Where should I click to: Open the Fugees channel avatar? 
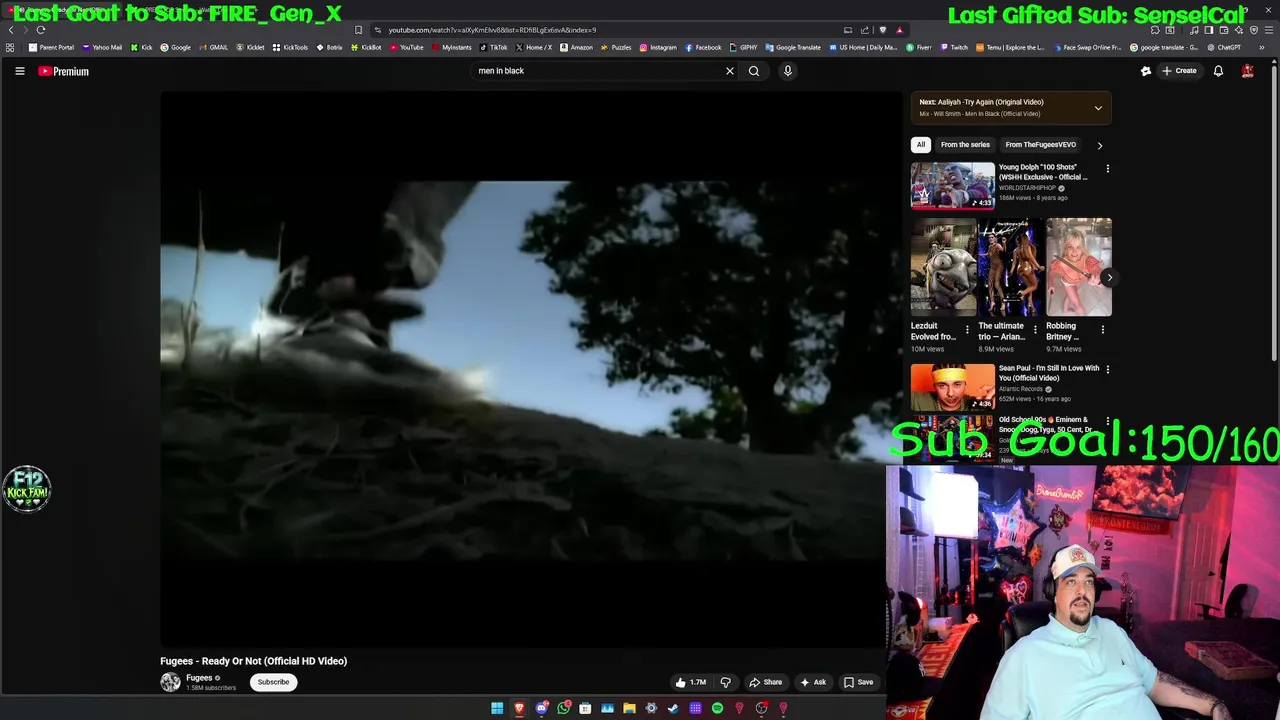point(170,682)
